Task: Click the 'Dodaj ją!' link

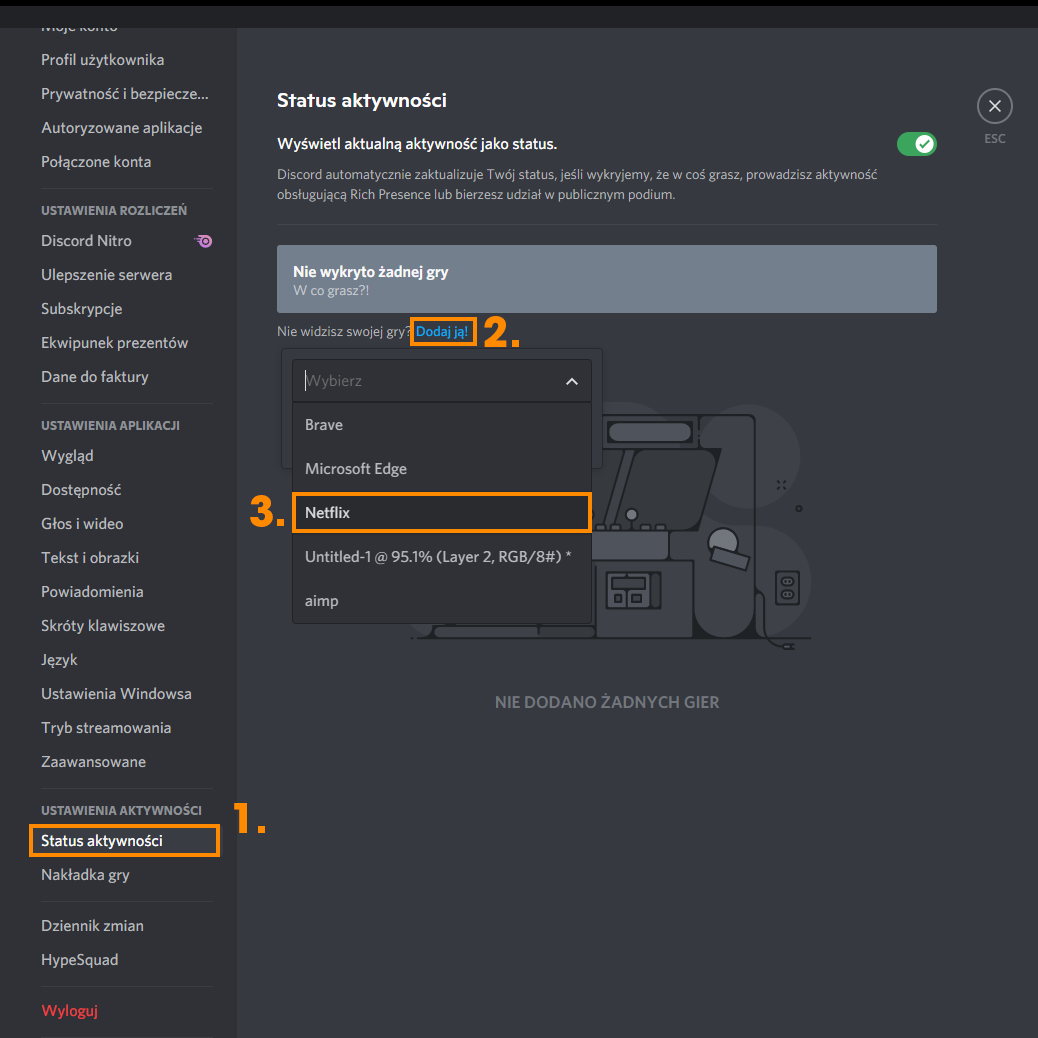Action: [442, 332]
